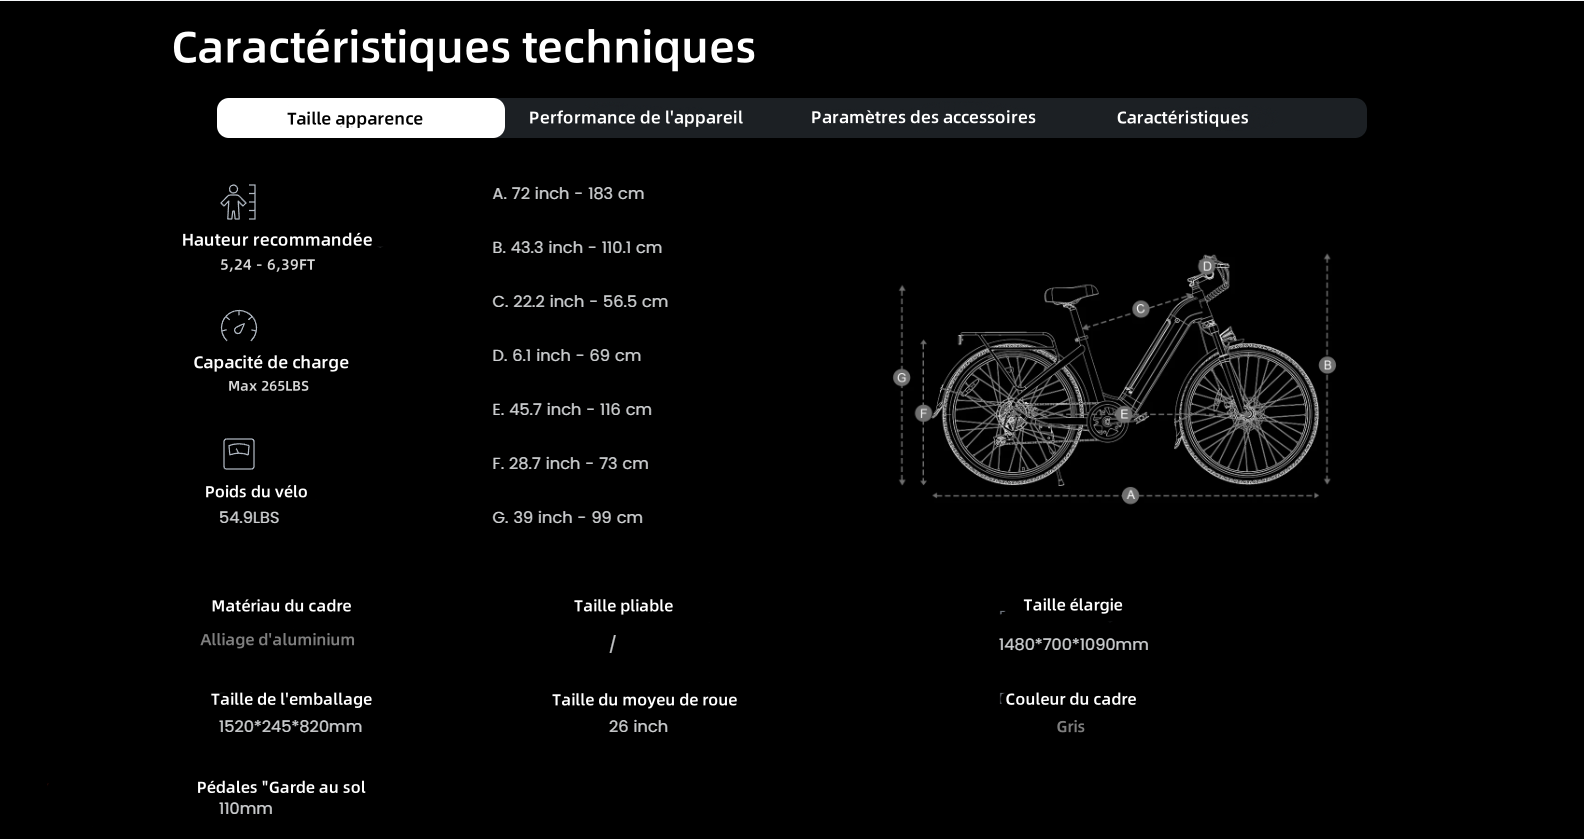Click the bike weight scale icon

coord(238,454)
